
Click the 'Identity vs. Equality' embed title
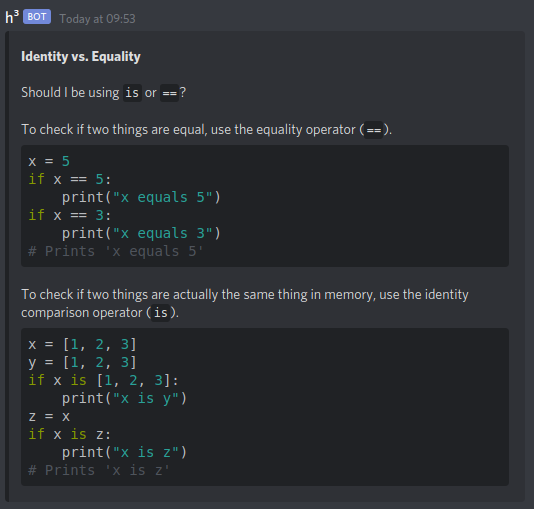pos(81,57)
